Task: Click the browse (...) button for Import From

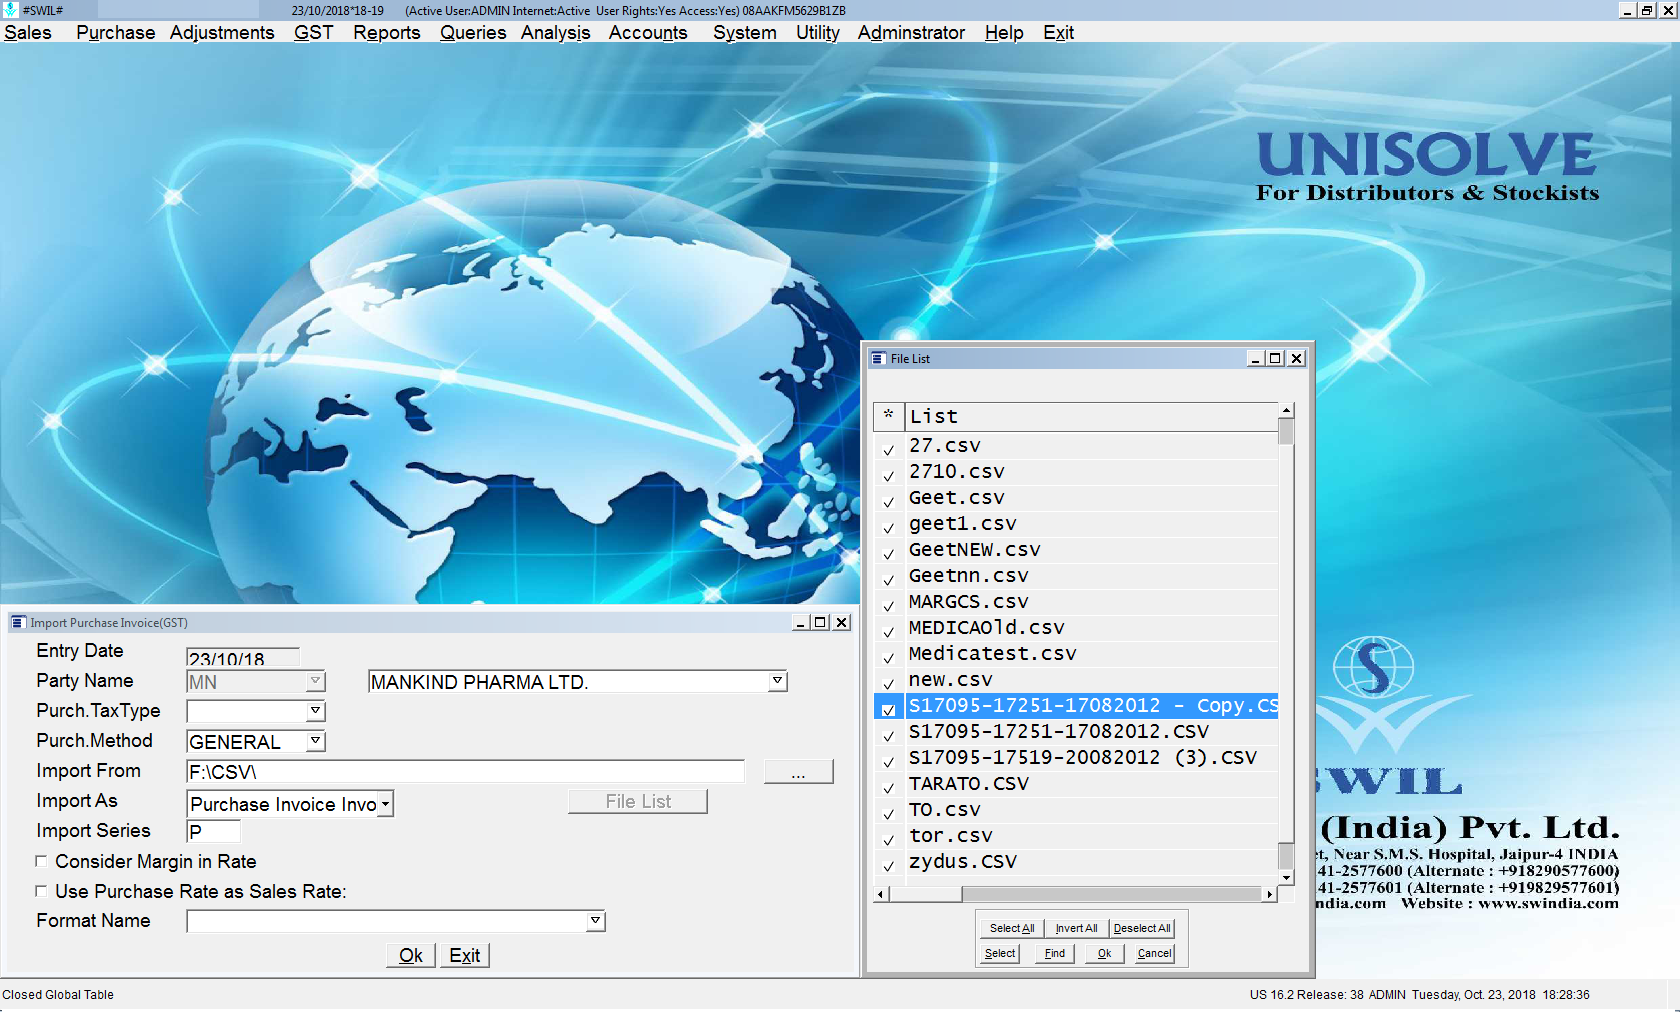Action: point(798,772)
